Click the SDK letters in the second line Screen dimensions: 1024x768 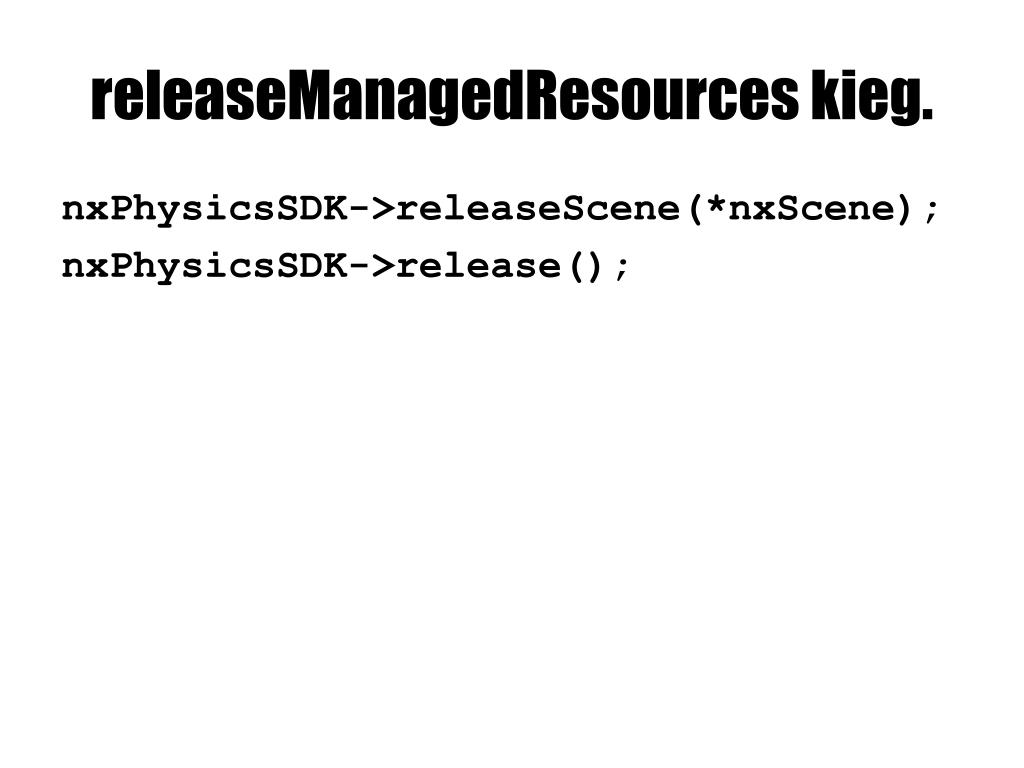coord(313,266)
